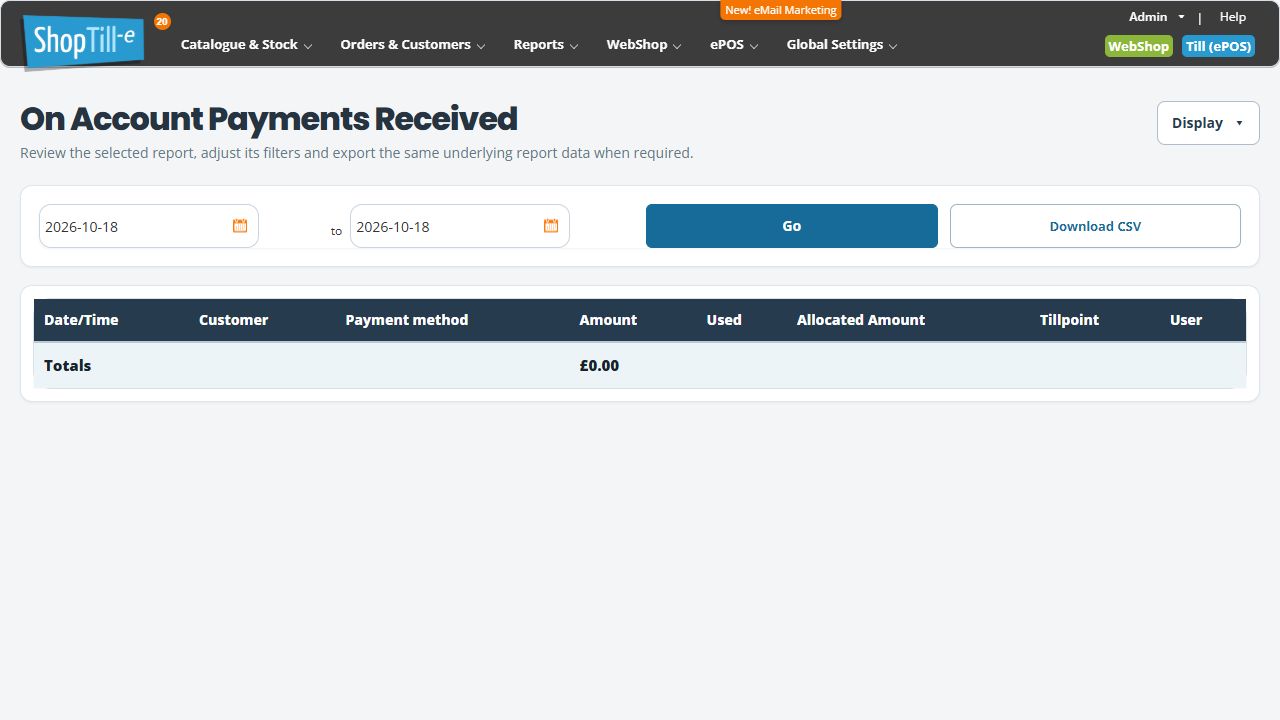This screenshot has width=1280, height=720.
Task: Click the end date input field
Action: [460, 226]
